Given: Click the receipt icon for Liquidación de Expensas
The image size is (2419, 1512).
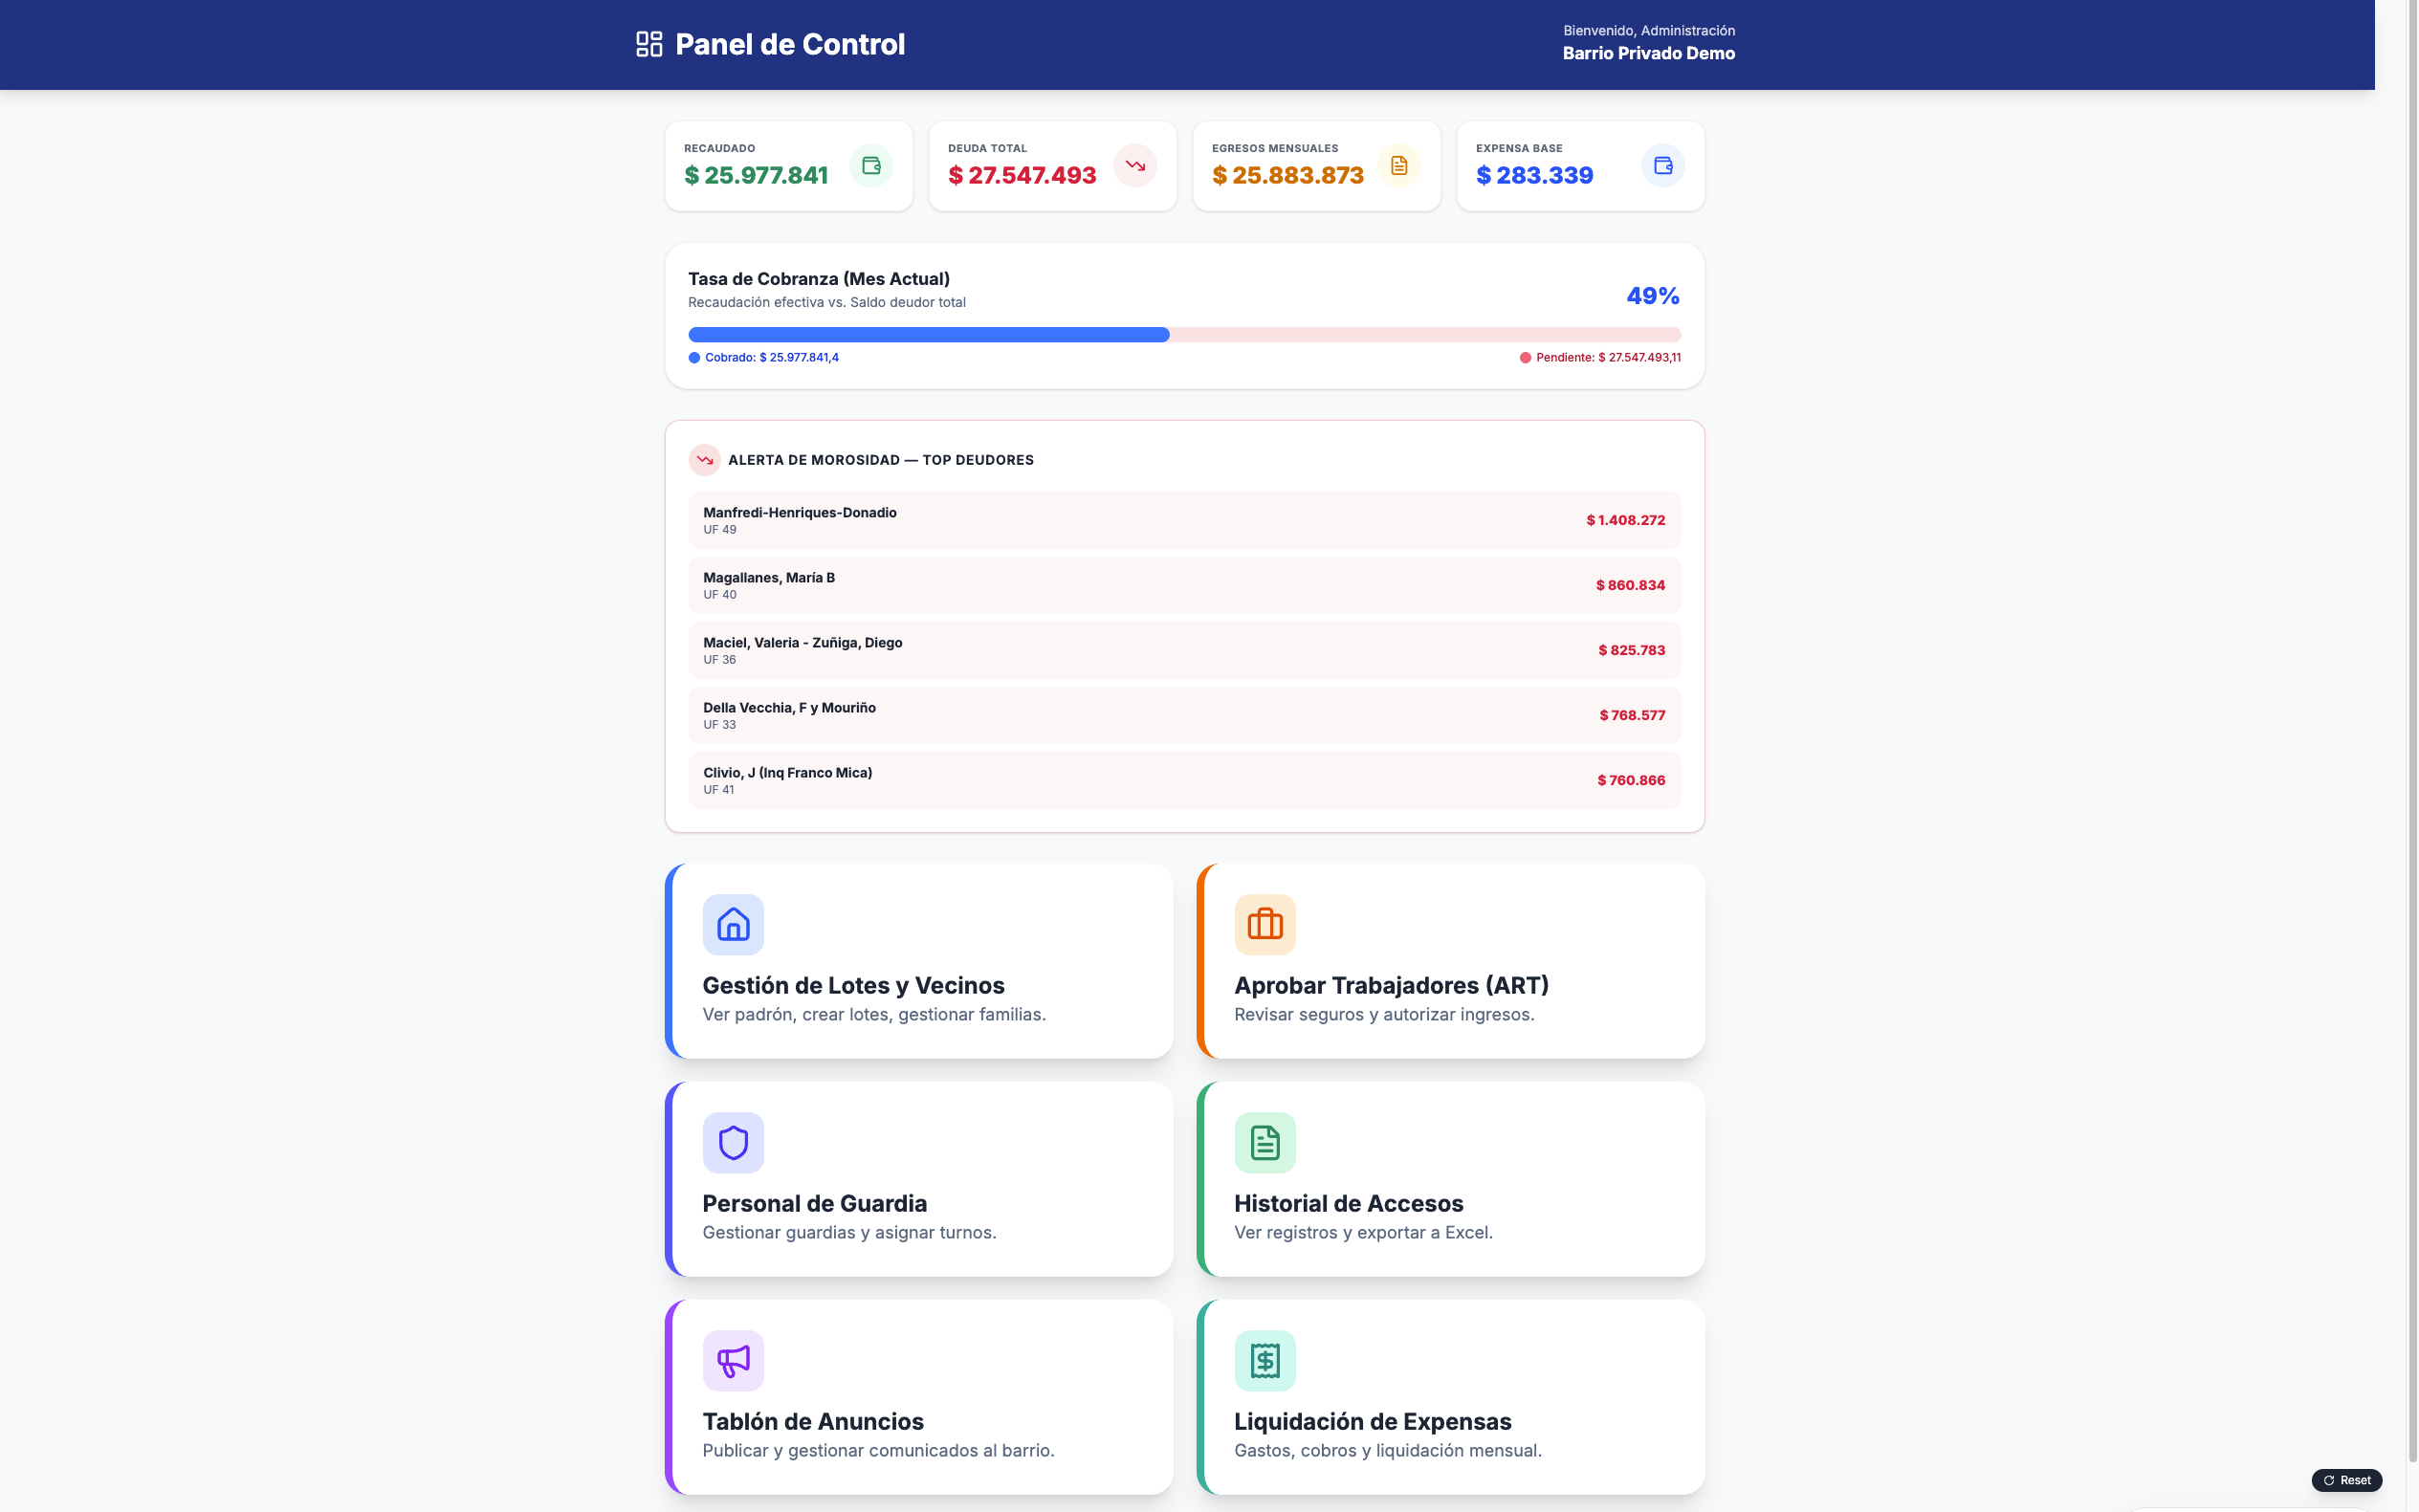Looking at the screenshot, I should click(x=1265, y=1360).
